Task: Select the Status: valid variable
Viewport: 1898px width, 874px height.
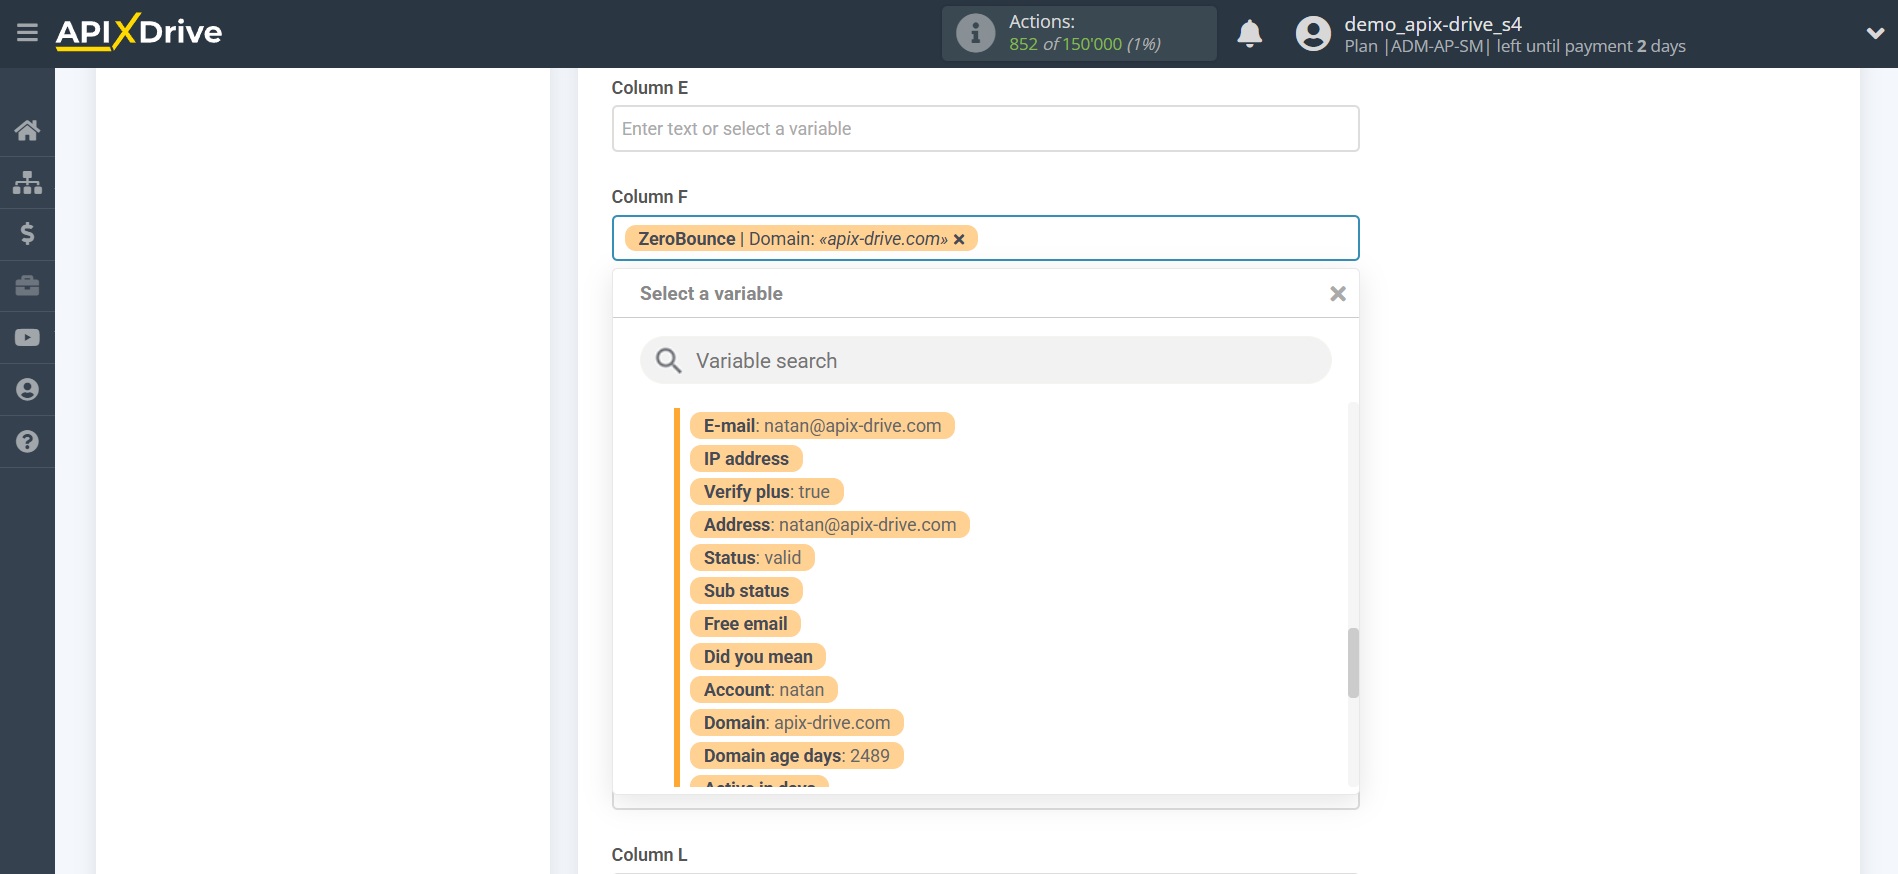Action: click(x=752, y=558)
